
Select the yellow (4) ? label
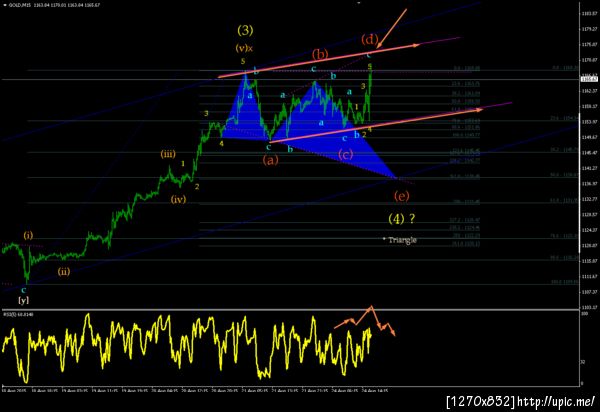[x=401, y=218]
